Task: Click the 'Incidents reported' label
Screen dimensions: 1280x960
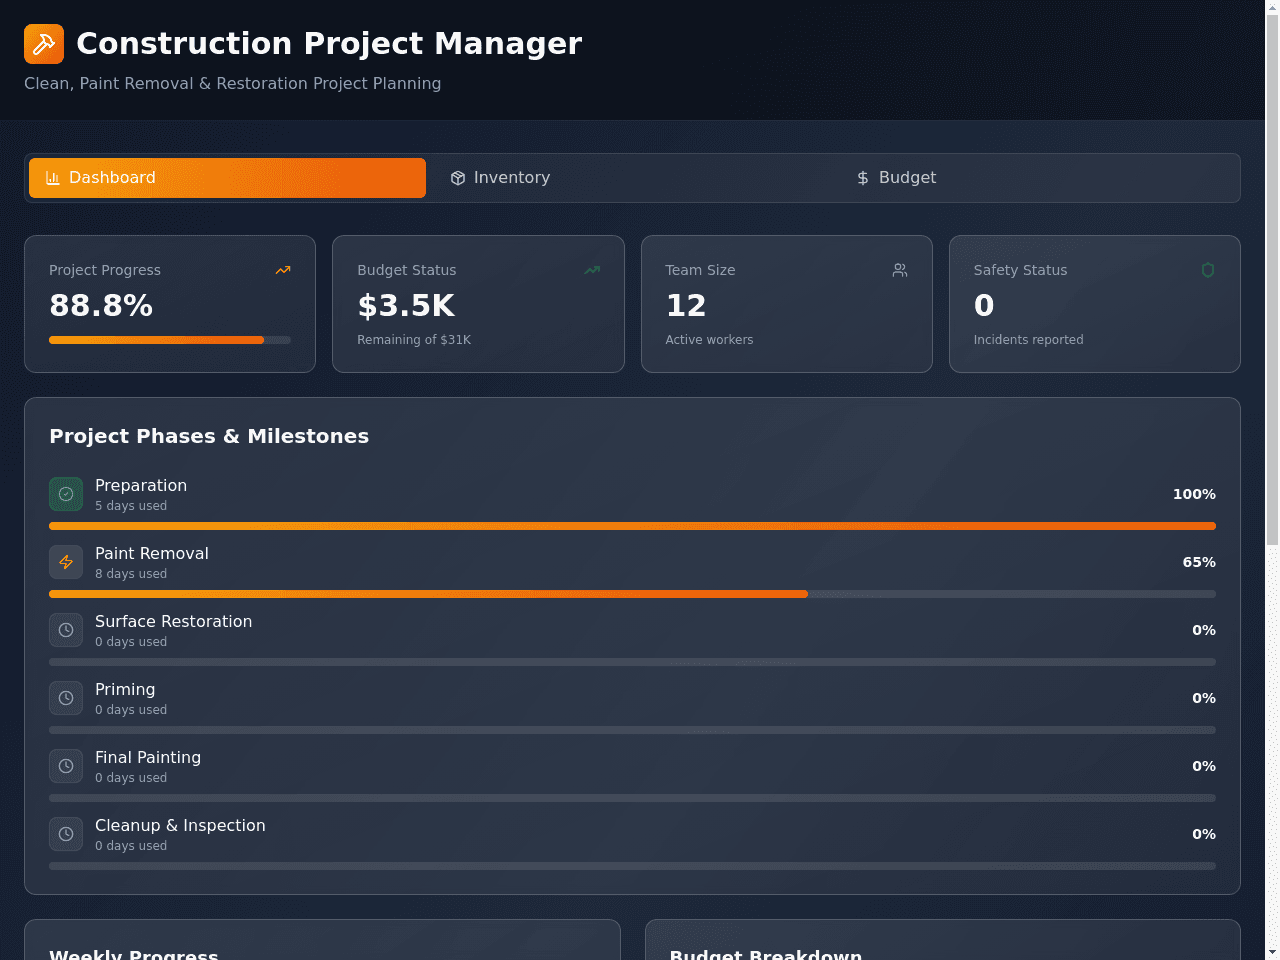Action: click(x=1028, y=340)
